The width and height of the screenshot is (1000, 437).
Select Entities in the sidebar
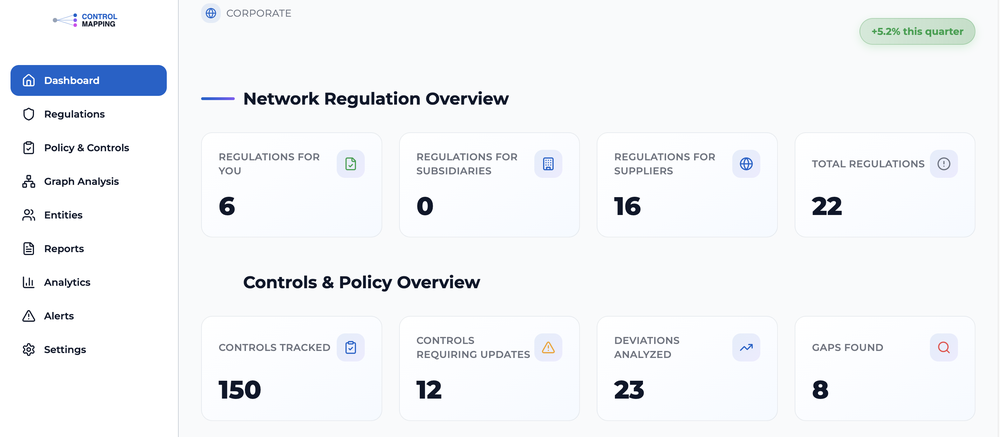[63, 215]
